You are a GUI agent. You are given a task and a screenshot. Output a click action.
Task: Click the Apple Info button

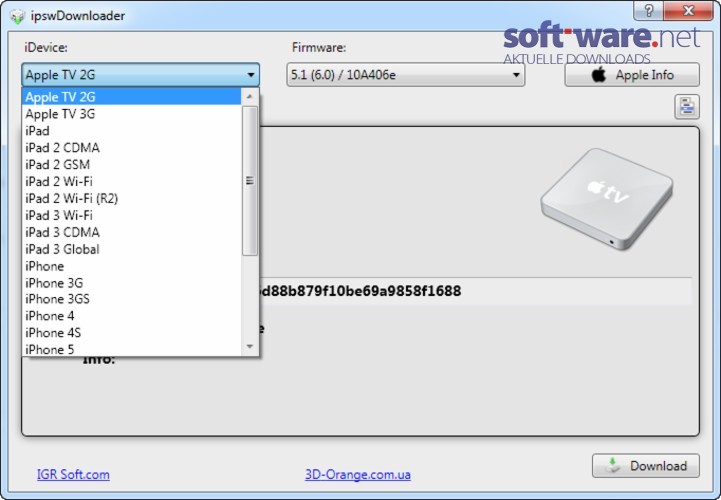click(632, 75)
